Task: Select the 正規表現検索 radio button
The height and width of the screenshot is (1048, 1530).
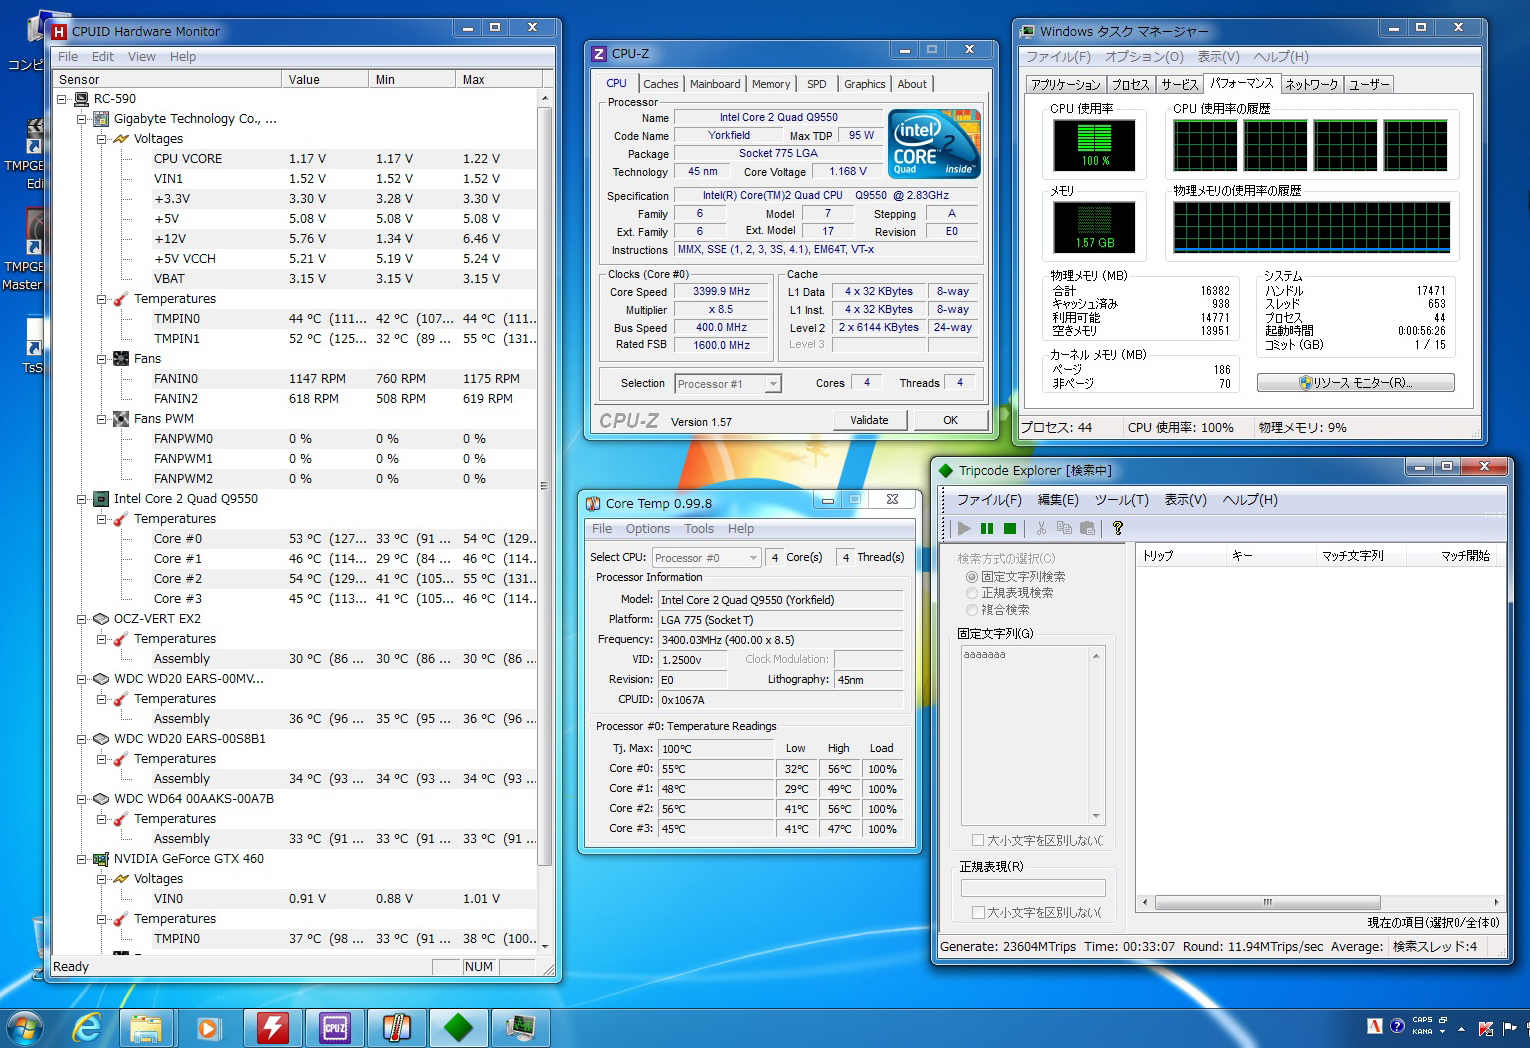Action: click(971, 593)
